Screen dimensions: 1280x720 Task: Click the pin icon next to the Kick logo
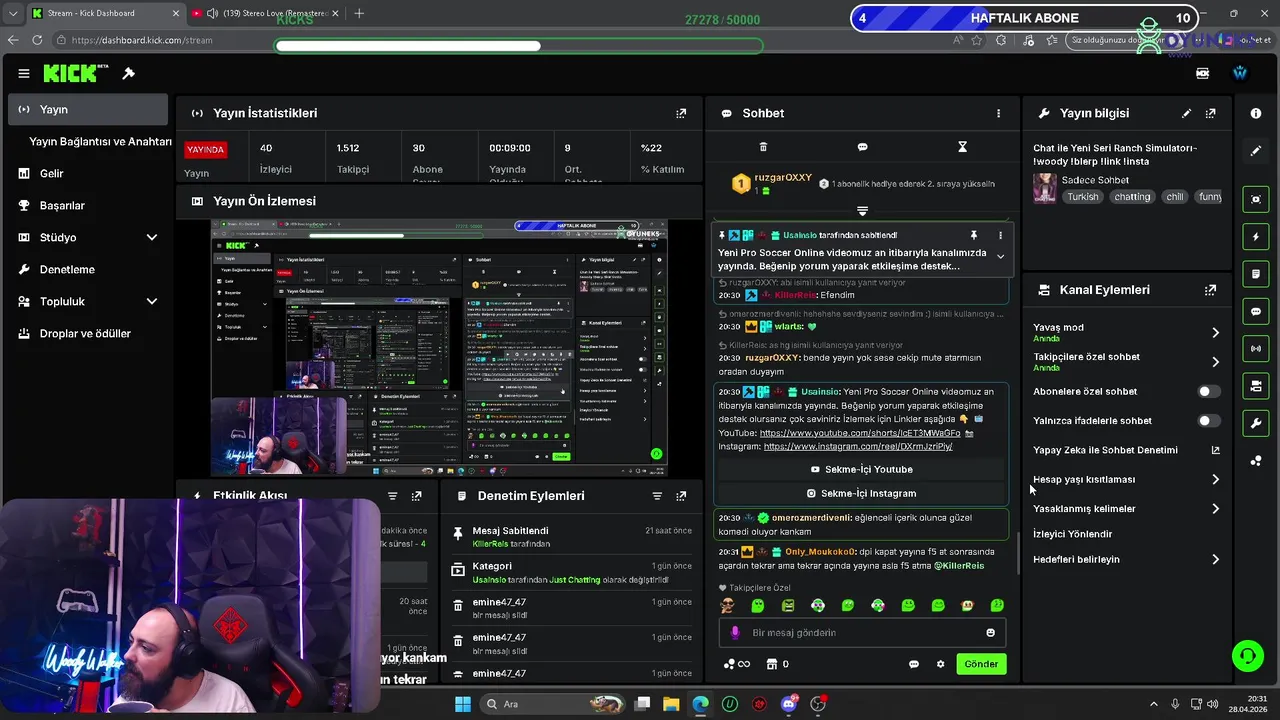129,73
